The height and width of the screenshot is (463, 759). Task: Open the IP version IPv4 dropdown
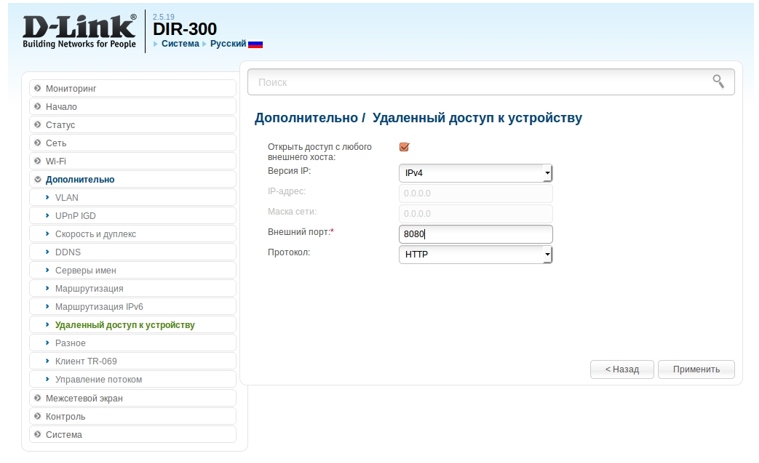475,173
